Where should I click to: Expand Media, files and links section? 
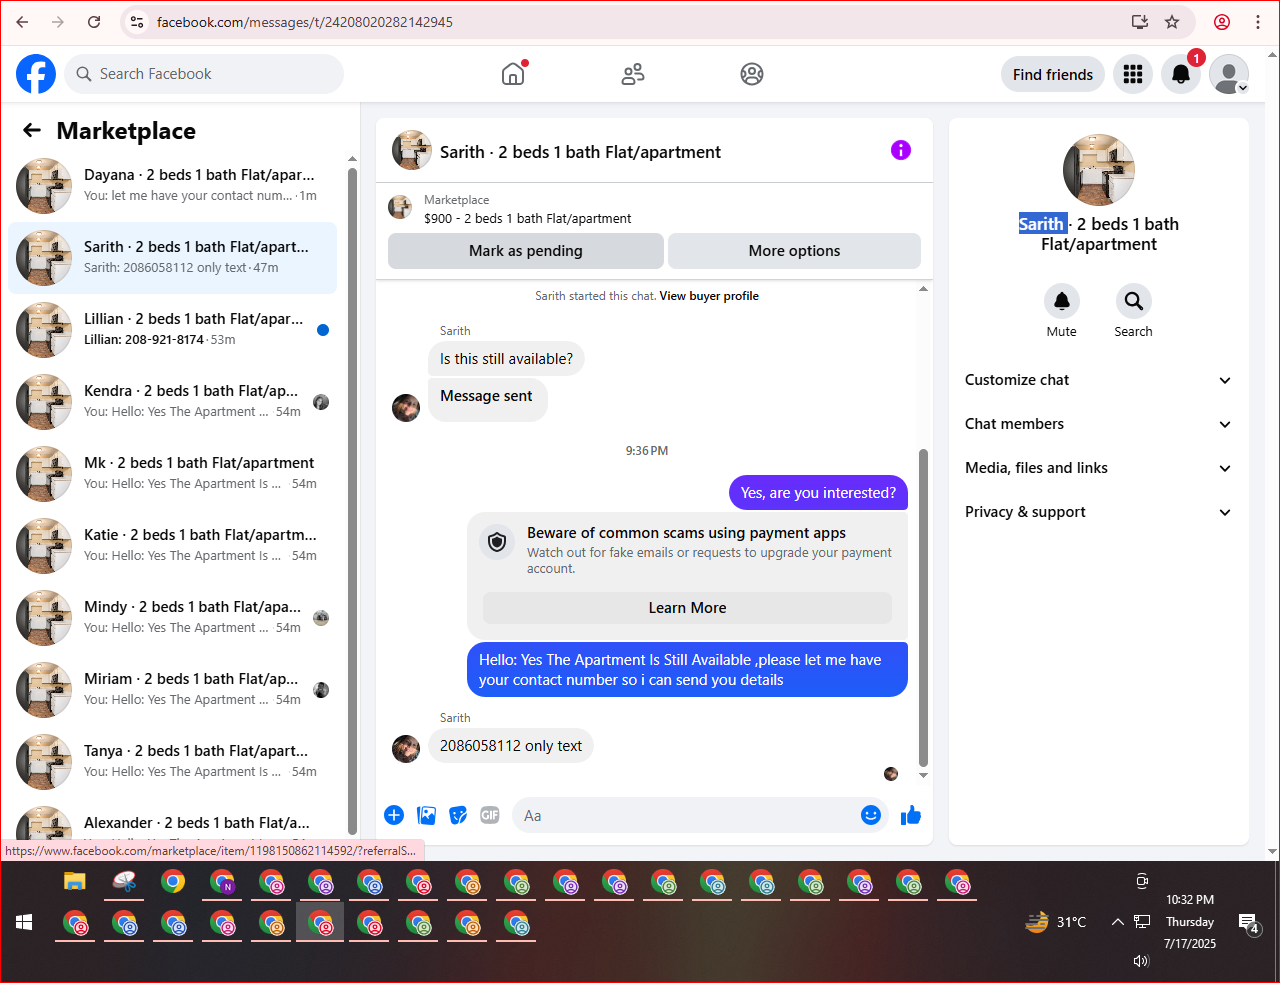coord(1099,468)
